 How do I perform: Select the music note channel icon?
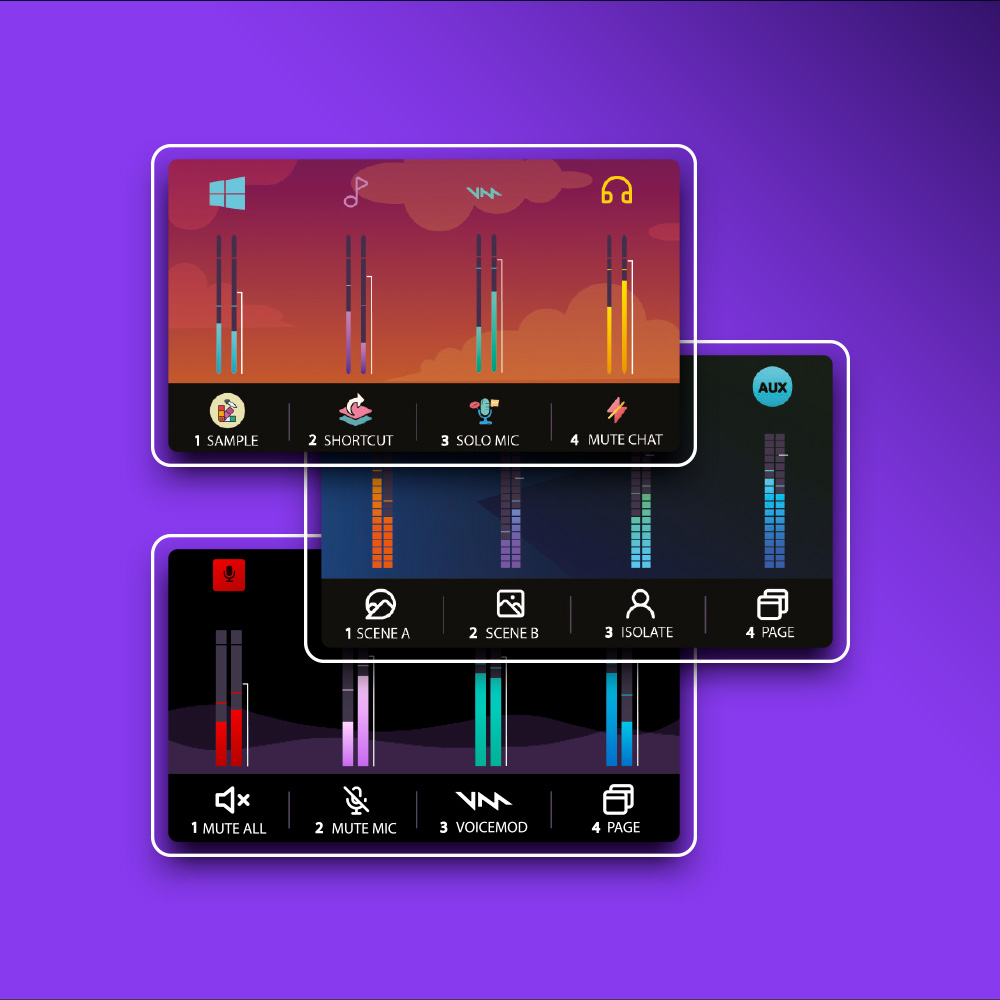click(355, 192)
